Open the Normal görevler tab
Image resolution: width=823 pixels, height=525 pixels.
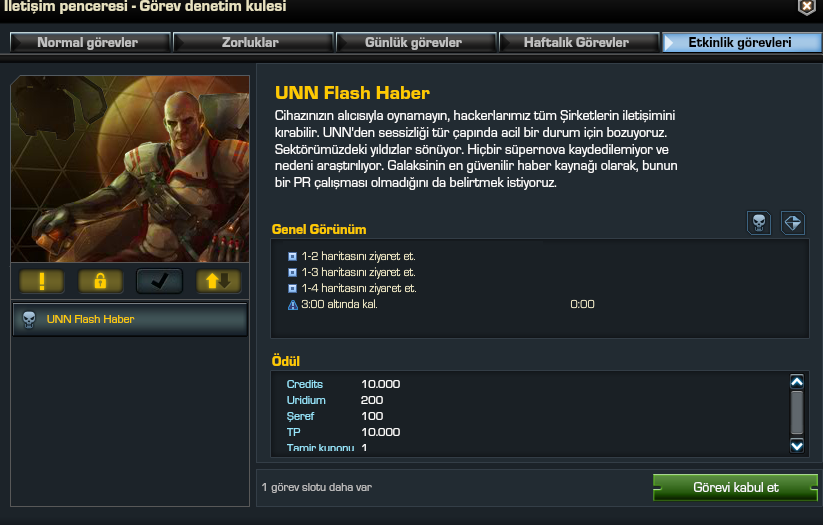tap(90, 43)
